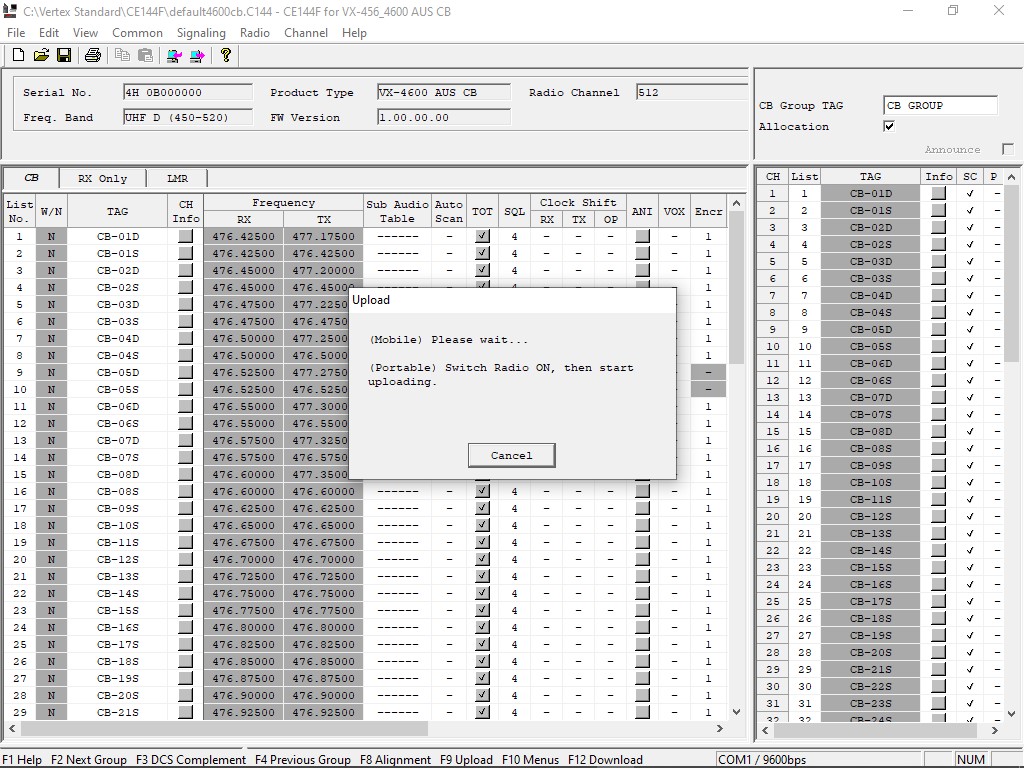1024x768 pixels.
Task: Click the CB group list's horizontal scroll right arrow
Action: click(995, 730)
